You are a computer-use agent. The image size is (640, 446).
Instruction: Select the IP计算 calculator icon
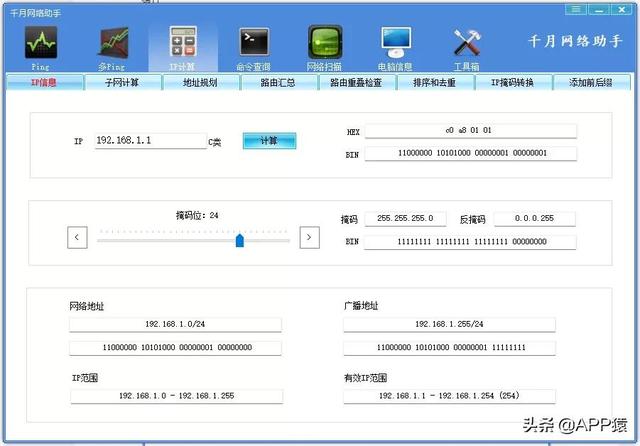click(182, 46)
